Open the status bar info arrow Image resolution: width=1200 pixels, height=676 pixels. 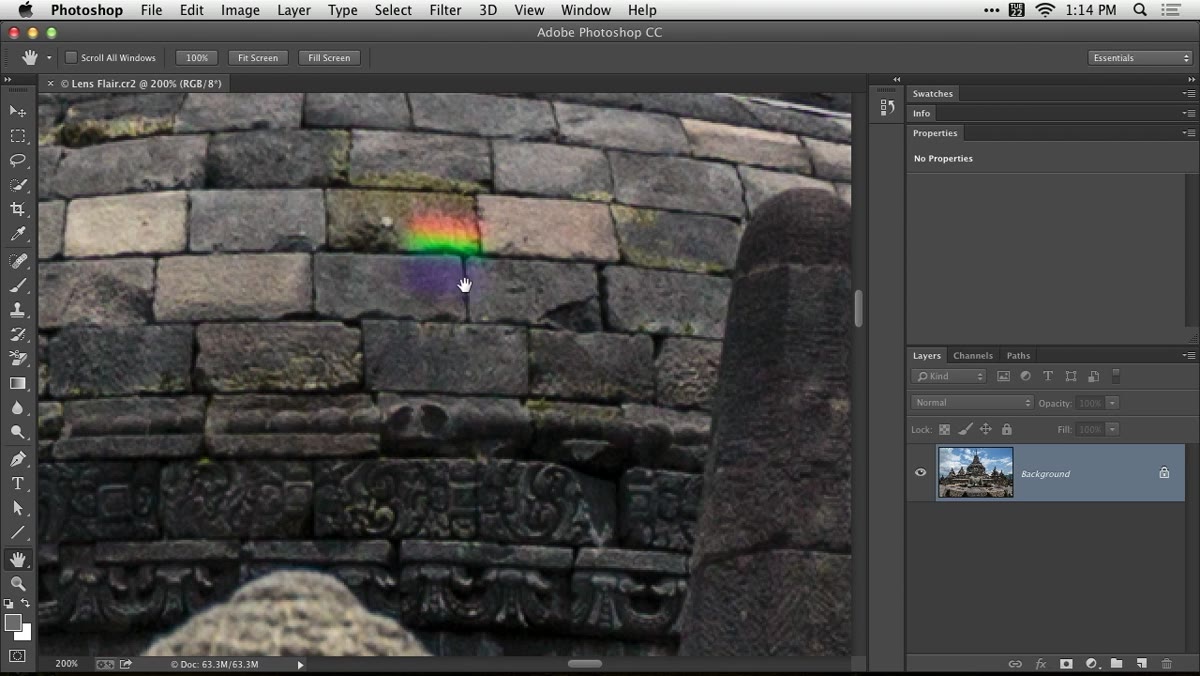[x=300, y=664]
